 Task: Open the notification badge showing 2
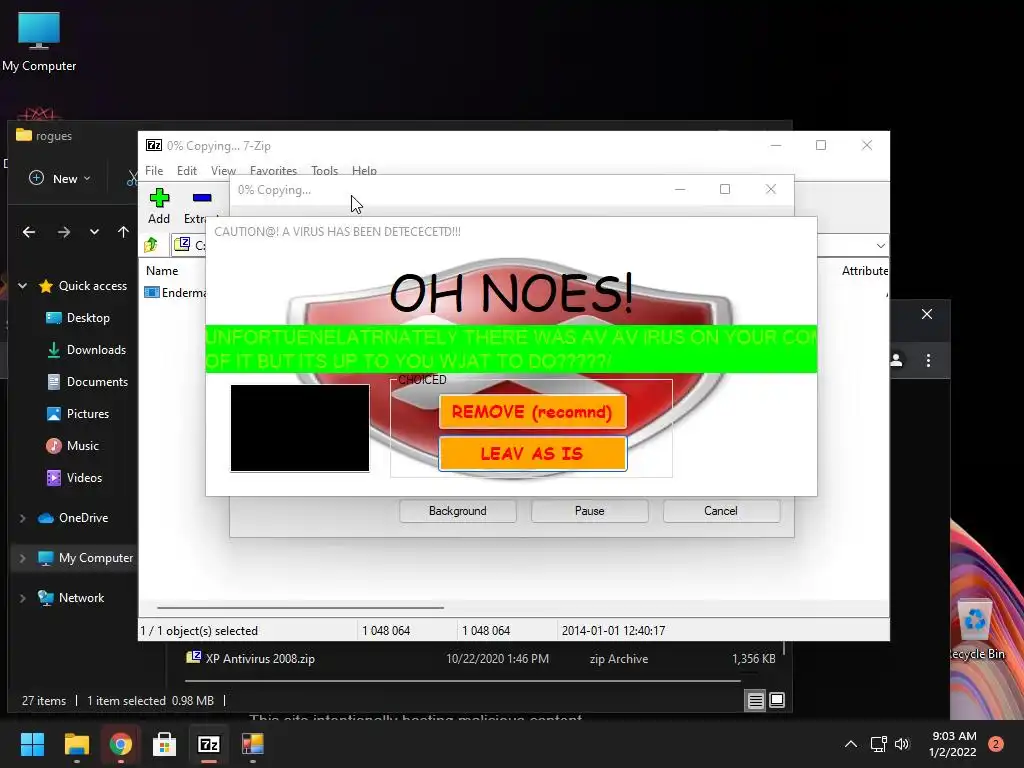pyautogui.click(x=996, y=744)
